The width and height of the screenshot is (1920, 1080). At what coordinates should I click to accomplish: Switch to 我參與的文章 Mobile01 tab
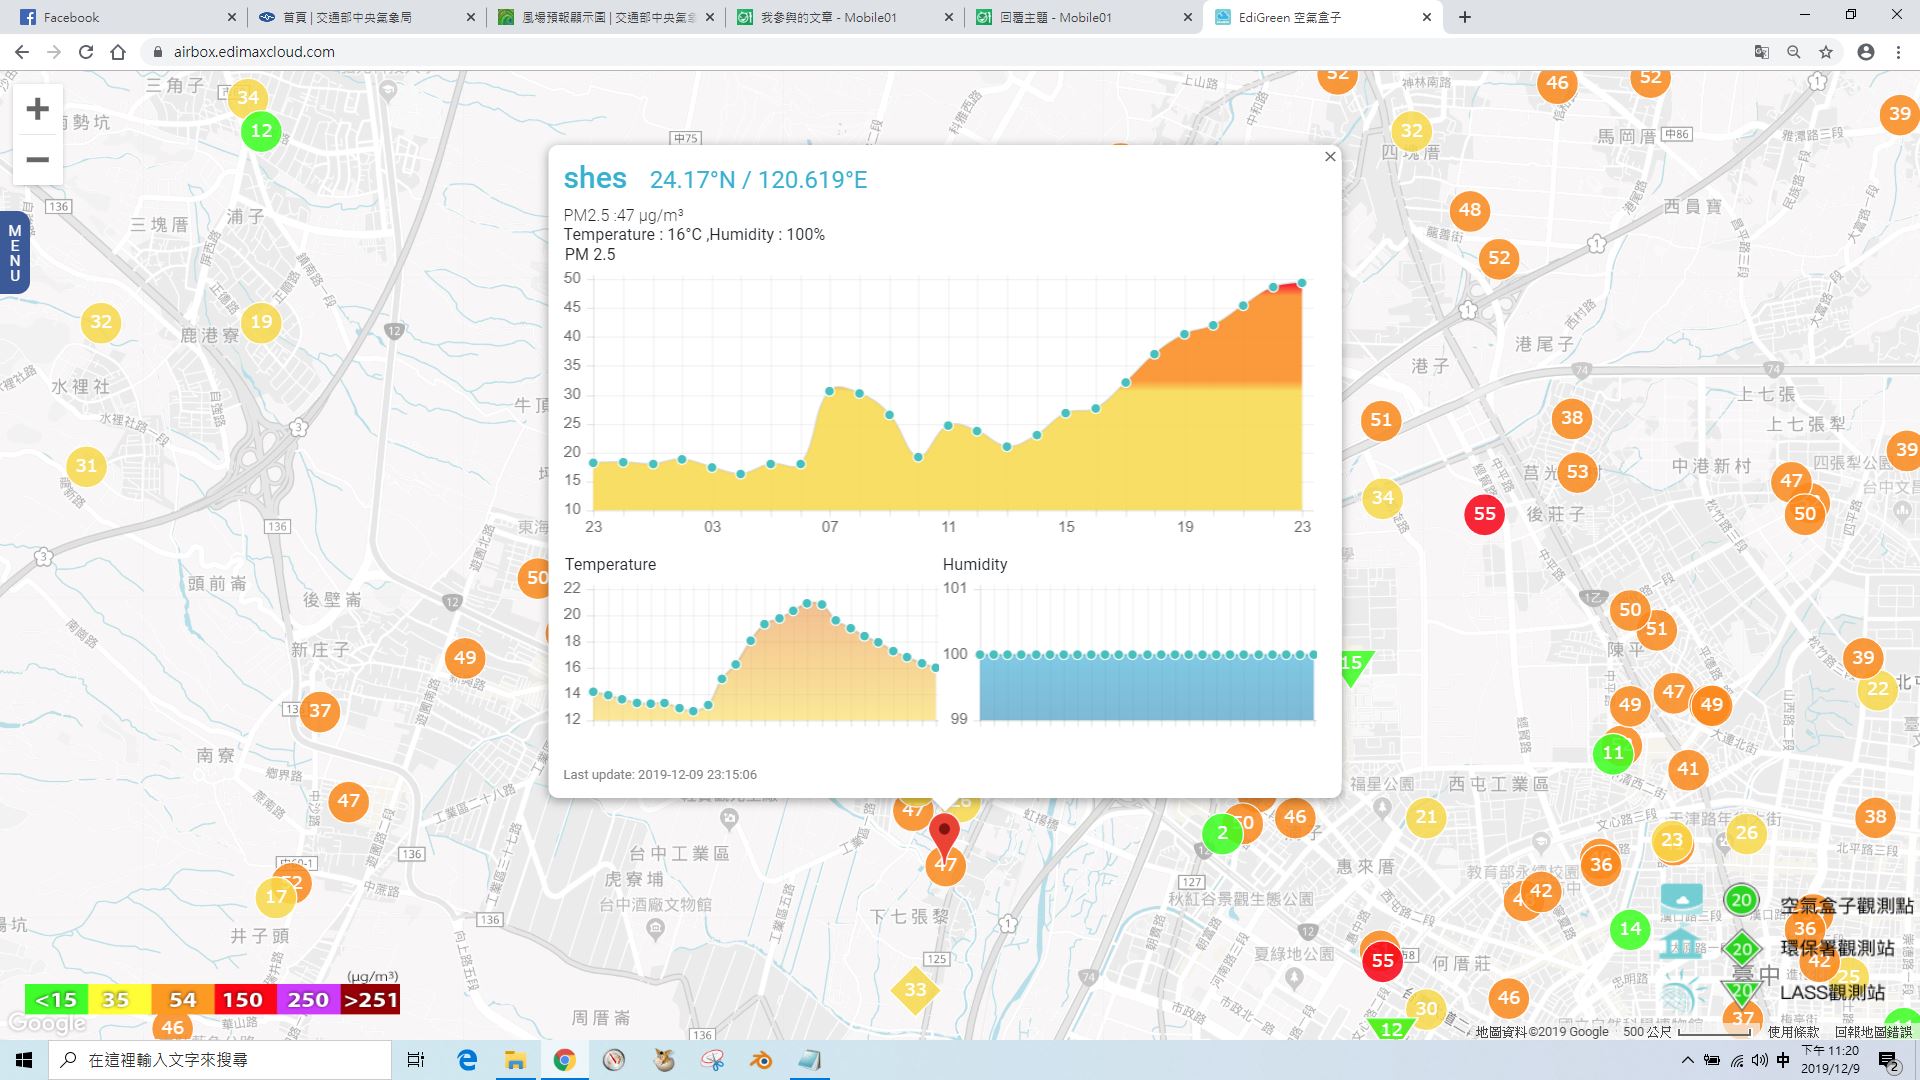(x=845, y=17)
